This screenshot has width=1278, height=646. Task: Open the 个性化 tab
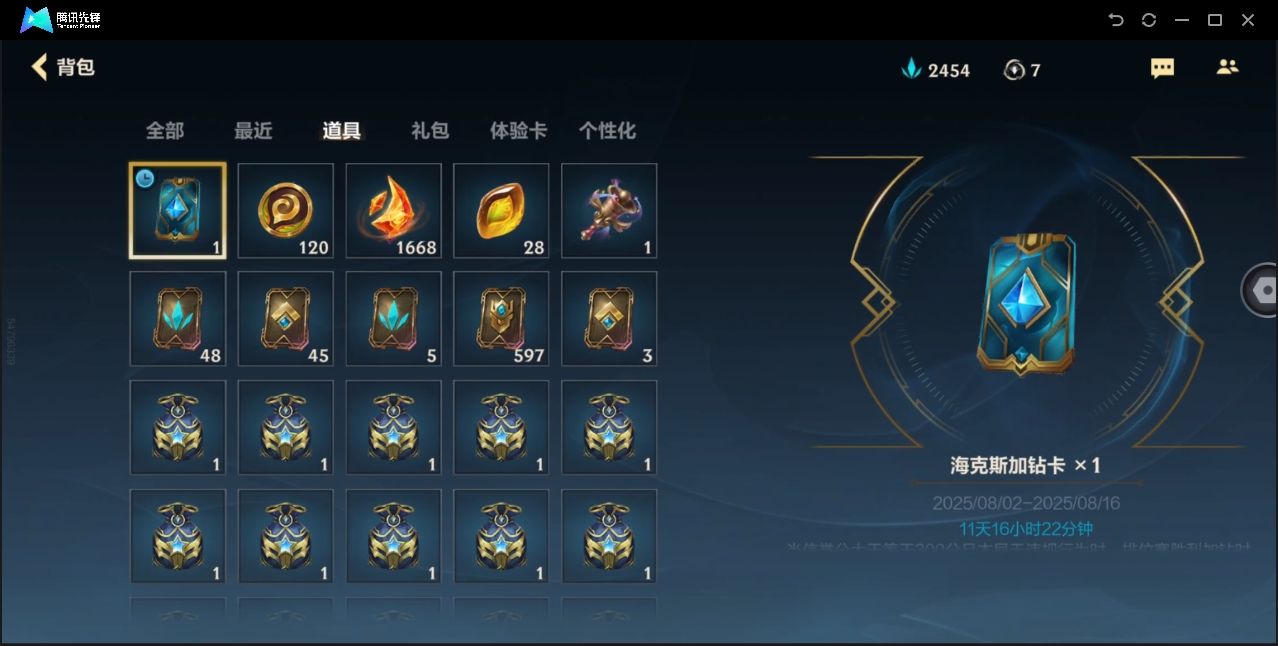[x=607, y=131]
